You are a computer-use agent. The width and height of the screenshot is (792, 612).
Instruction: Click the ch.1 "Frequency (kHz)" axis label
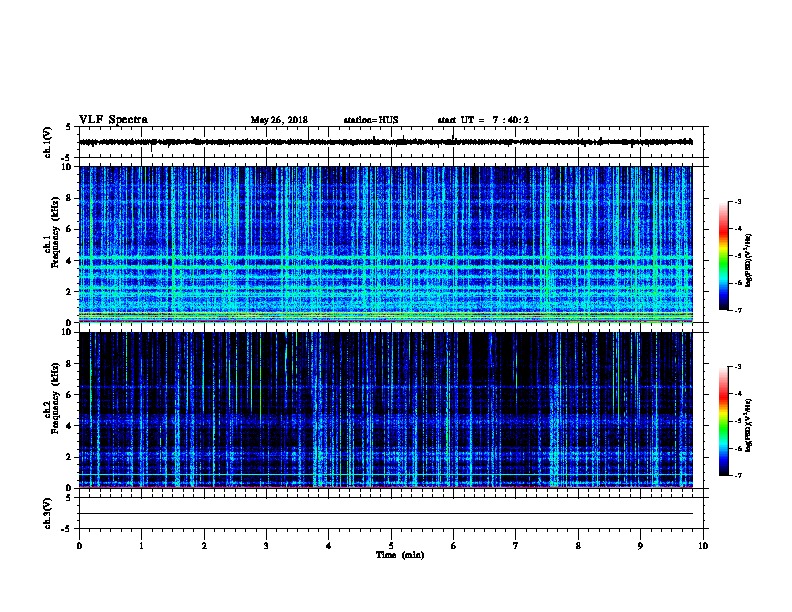(x=55, y=233)
